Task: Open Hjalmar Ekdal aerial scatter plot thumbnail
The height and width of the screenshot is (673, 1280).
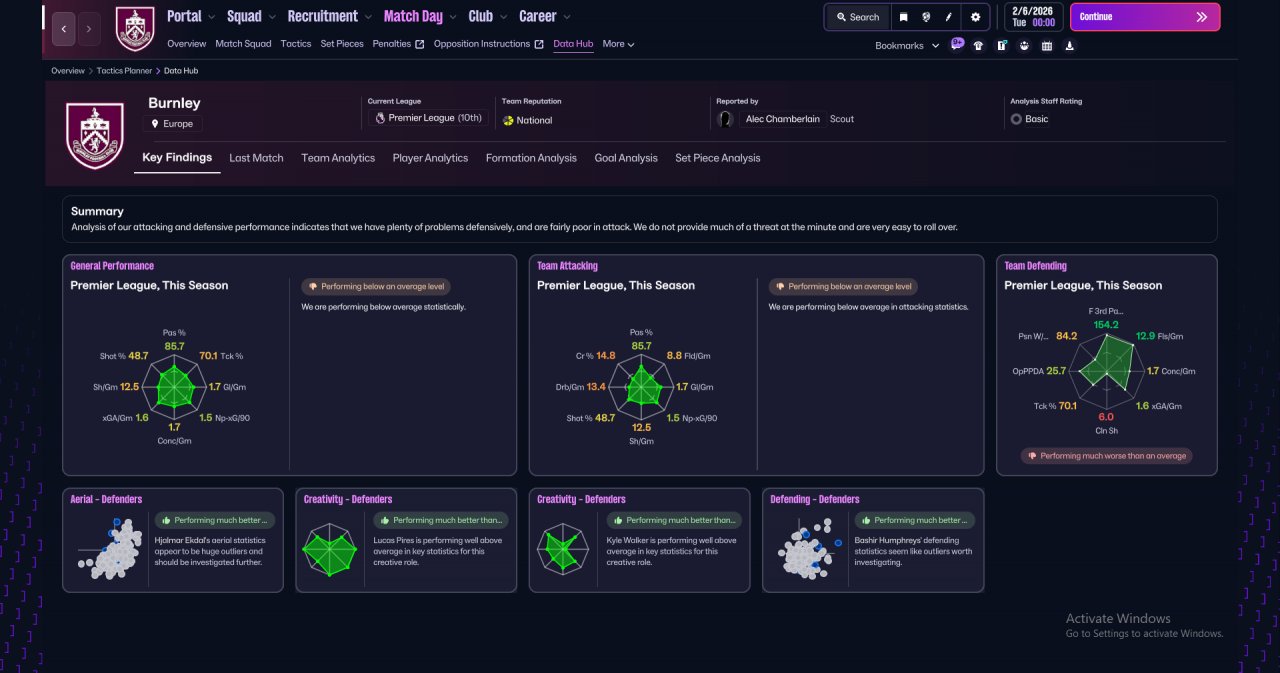Action: click(x=109, y=547)
